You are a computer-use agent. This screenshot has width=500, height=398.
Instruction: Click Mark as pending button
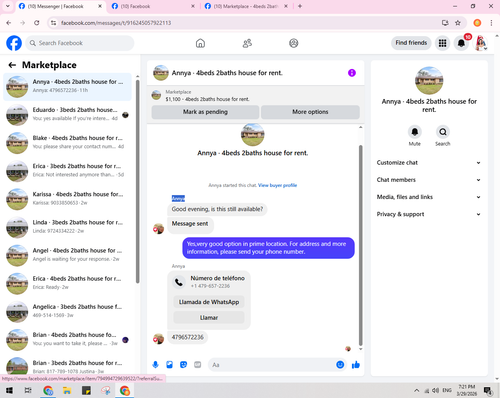coord(205,112)
